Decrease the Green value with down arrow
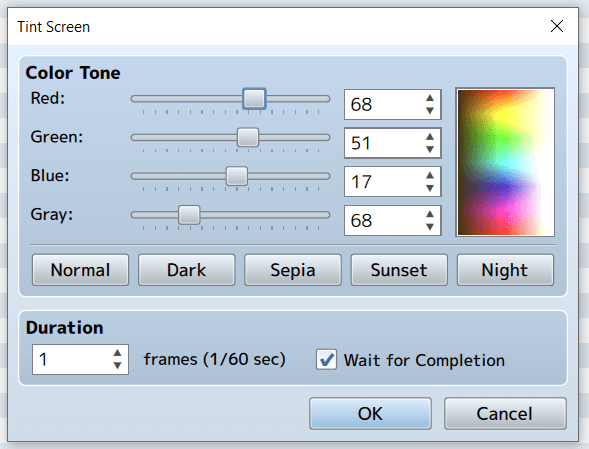 pyautogui.click(x=430, y=149)
